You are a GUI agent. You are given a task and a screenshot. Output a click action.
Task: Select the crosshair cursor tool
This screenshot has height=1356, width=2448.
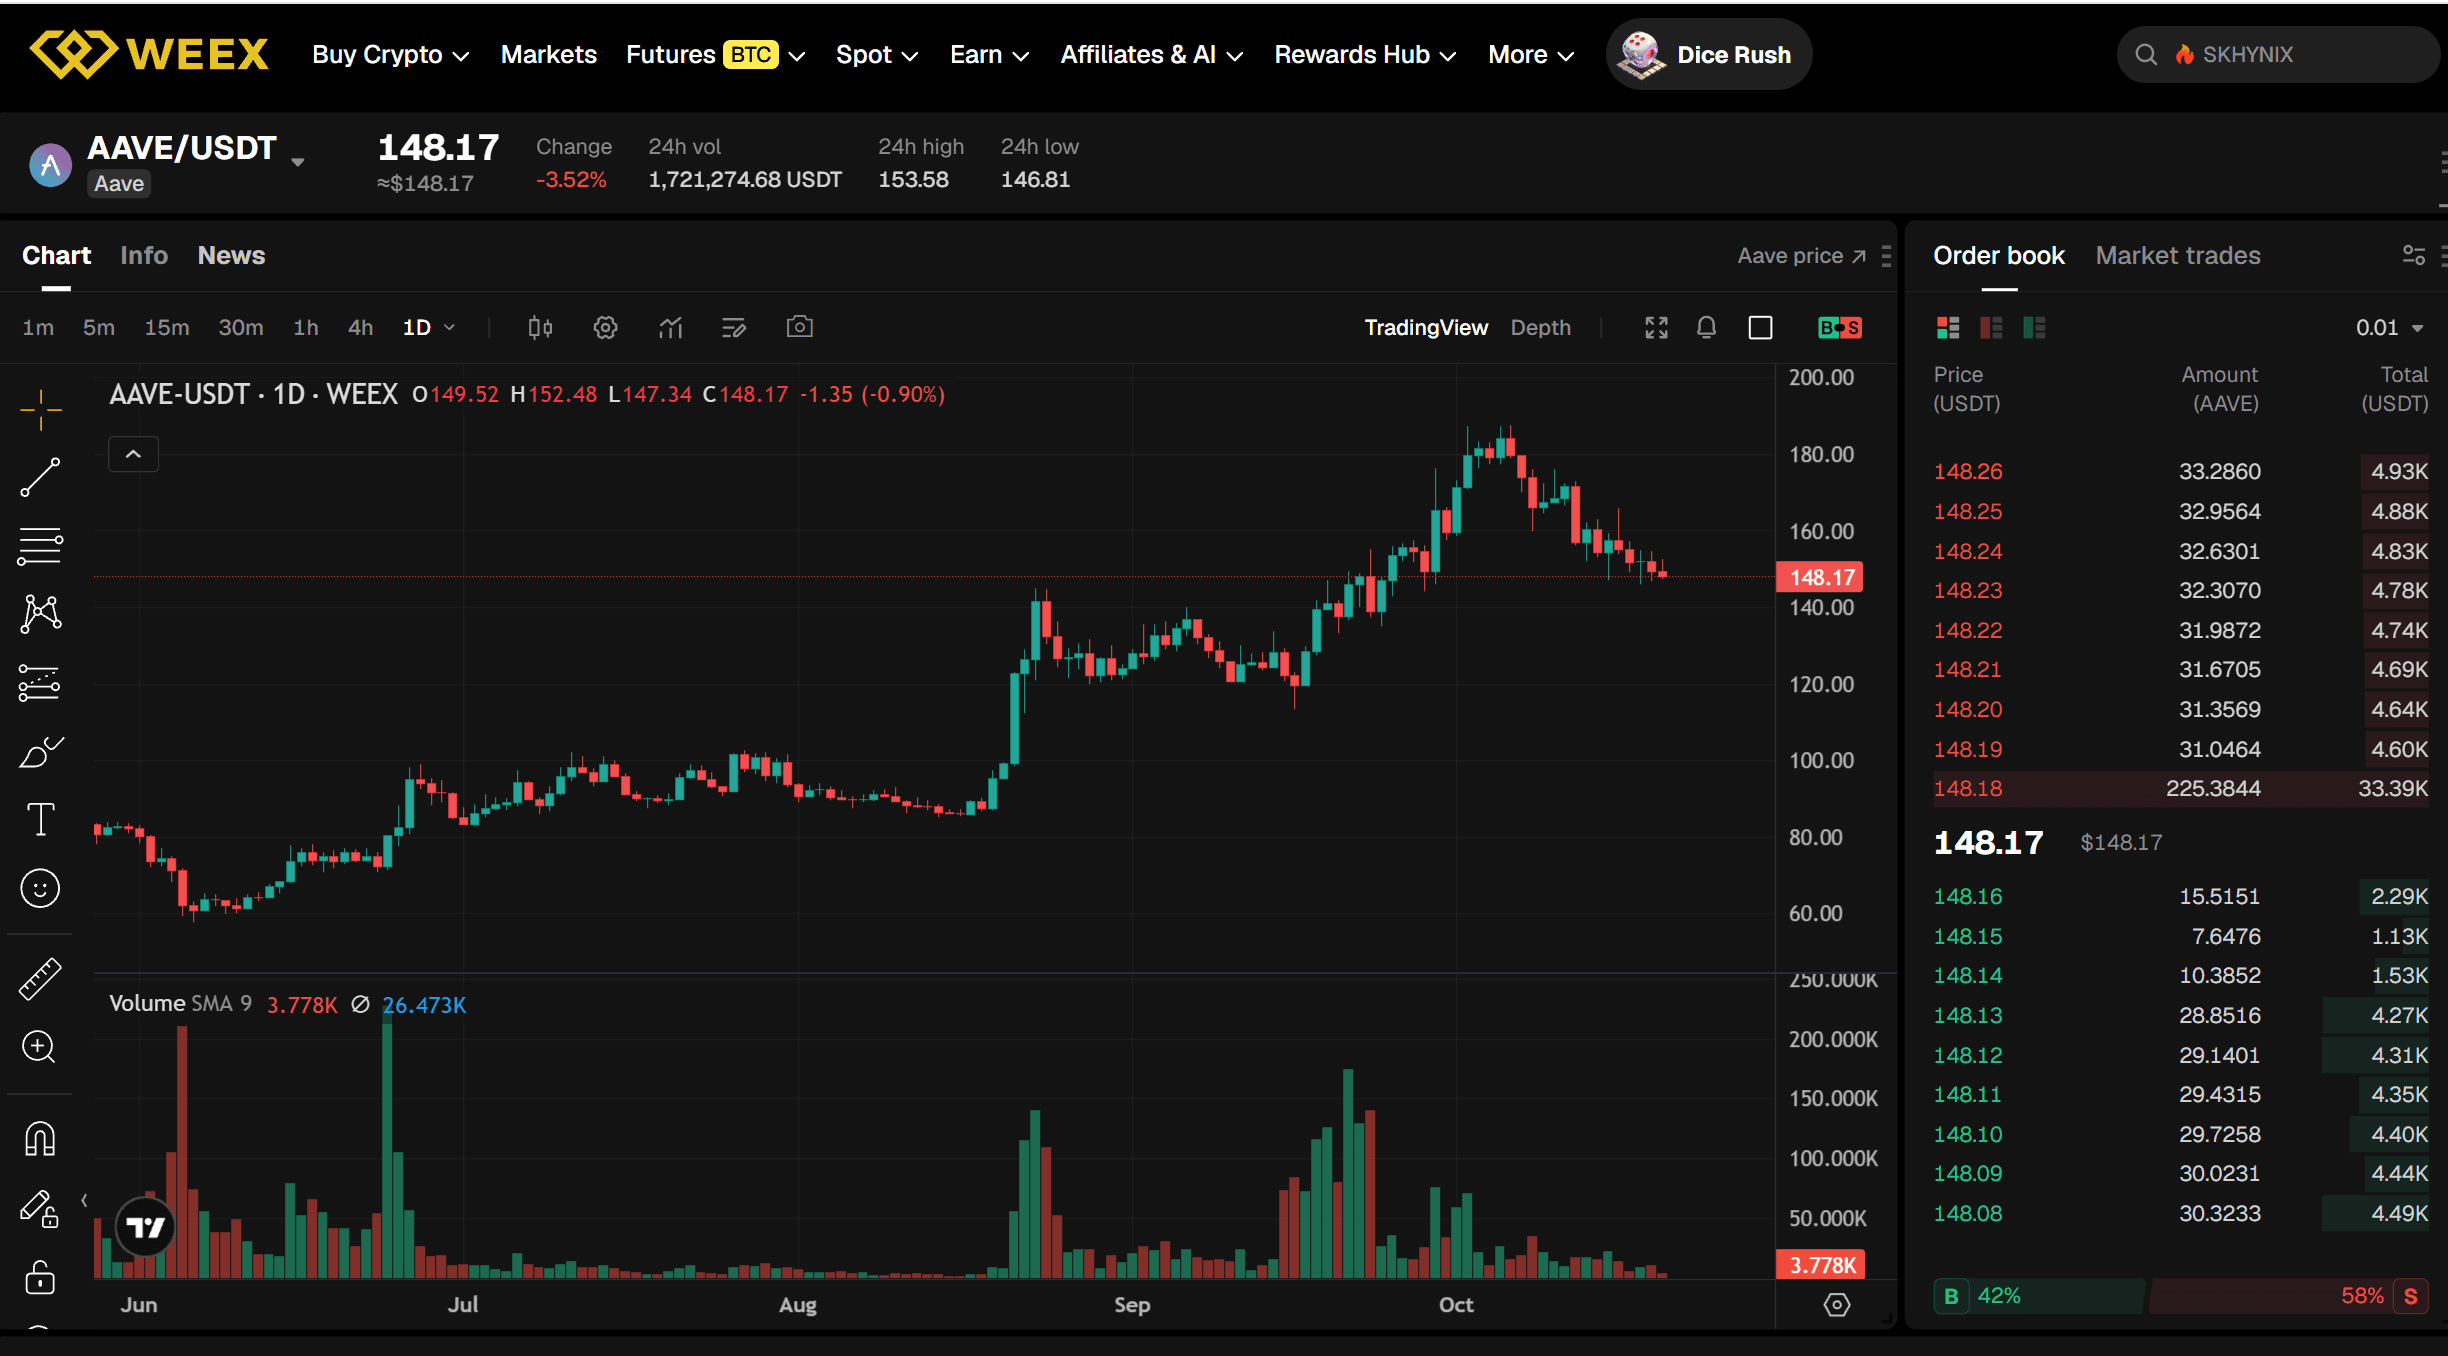pos(40,409)
